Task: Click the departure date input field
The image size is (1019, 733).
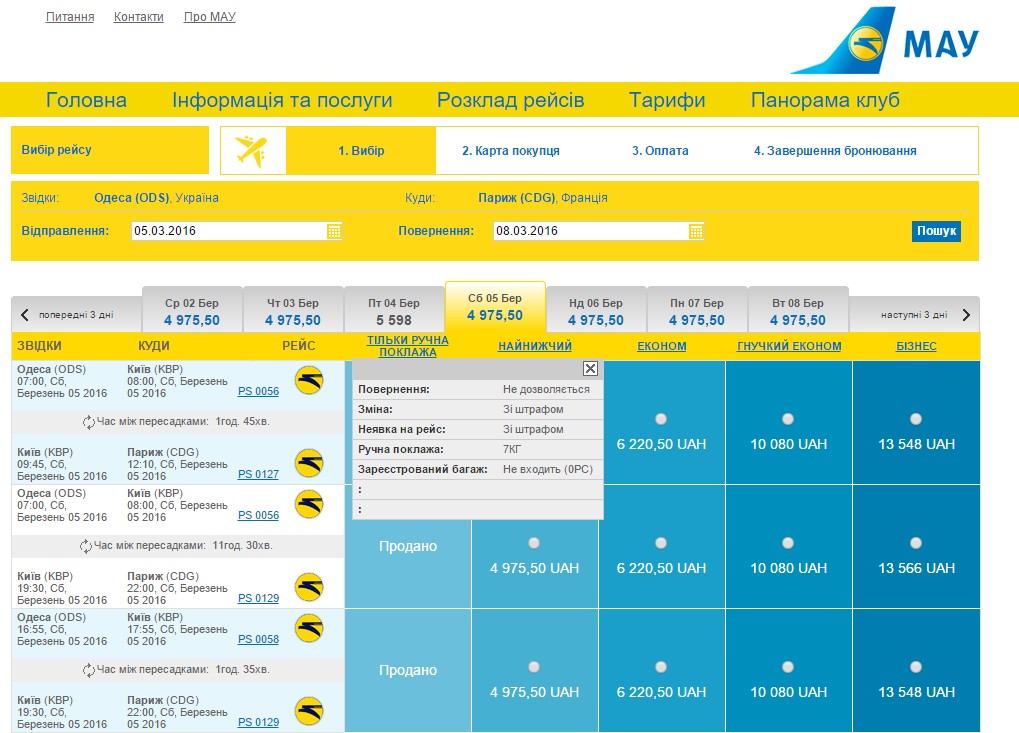Action: click(x=228, y=231)
